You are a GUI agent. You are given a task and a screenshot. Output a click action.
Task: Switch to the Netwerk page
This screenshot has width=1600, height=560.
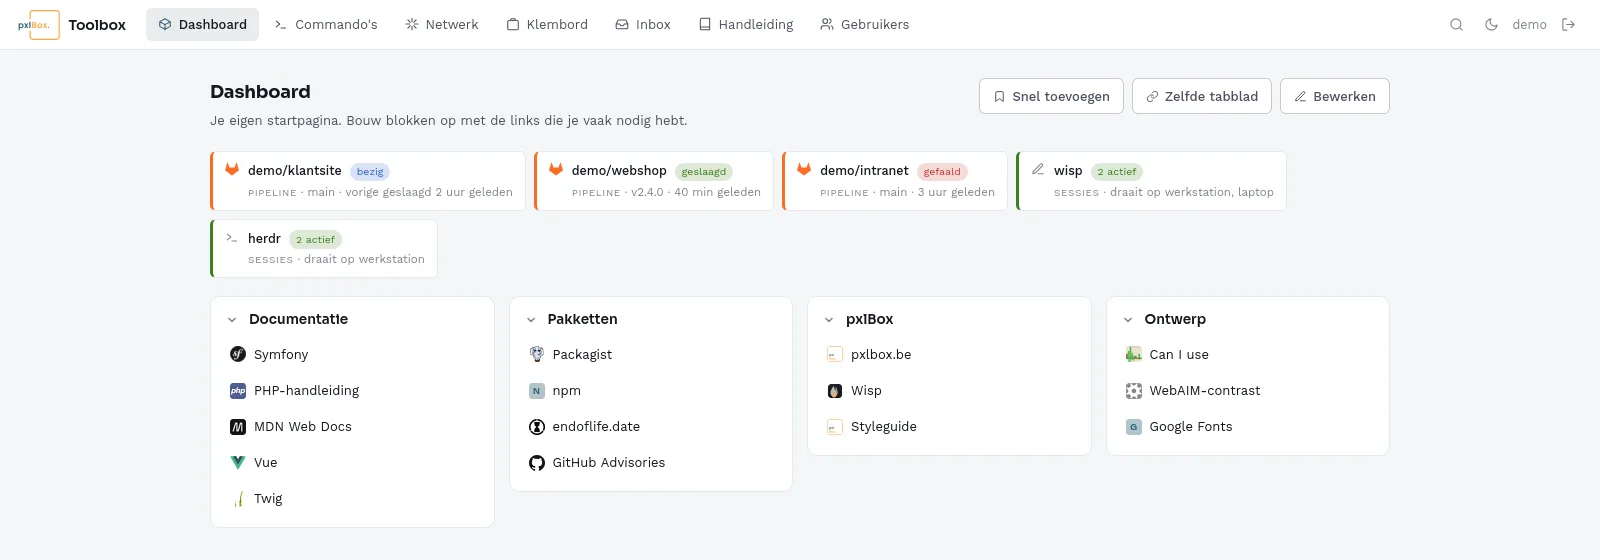(x=442, y=25)
